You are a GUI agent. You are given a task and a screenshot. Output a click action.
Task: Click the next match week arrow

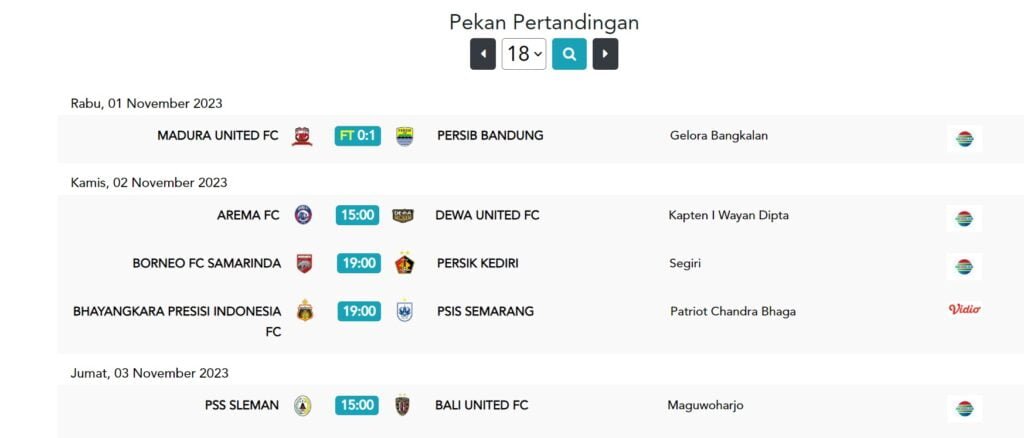[x=605, y=54]
